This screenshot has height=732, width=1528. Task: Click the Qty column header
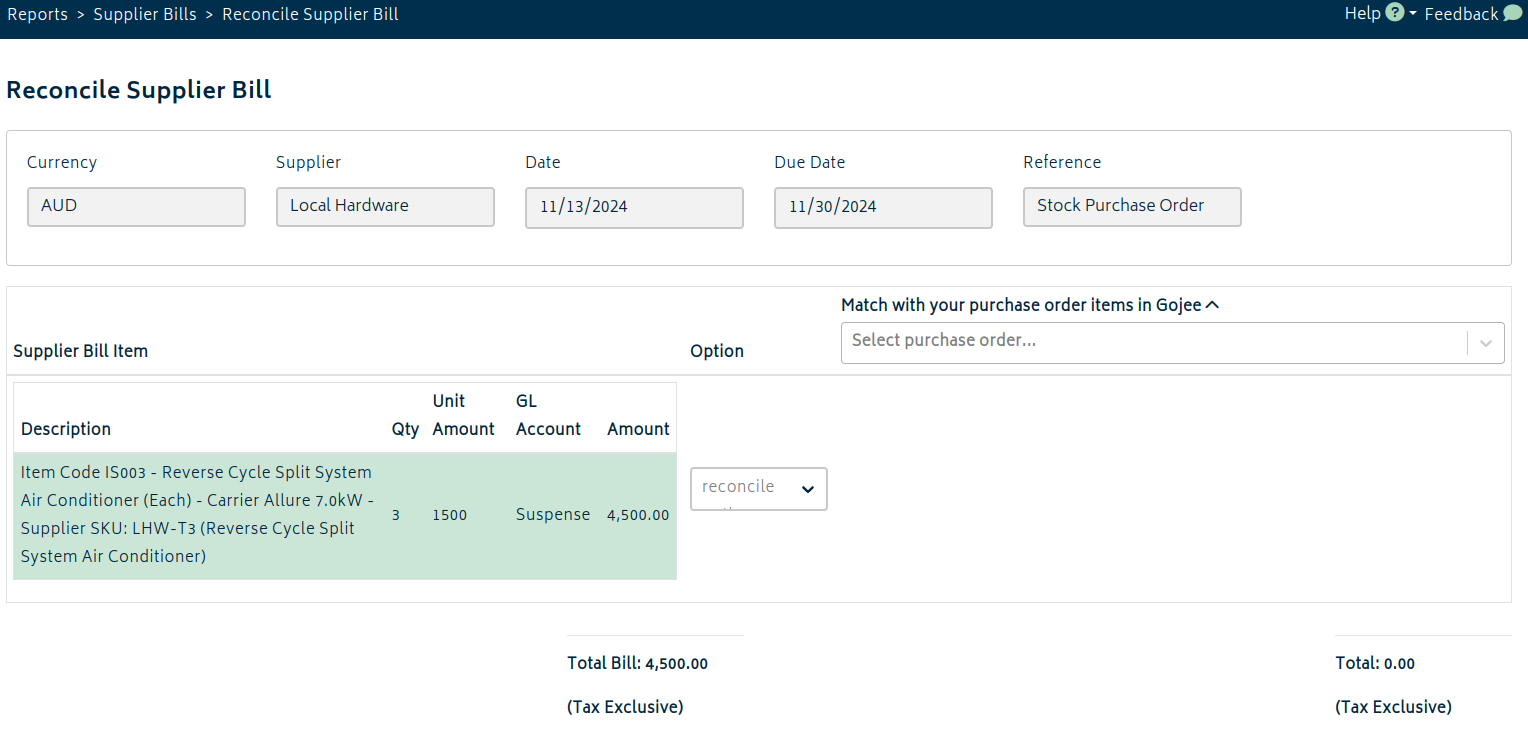(405, 429)
